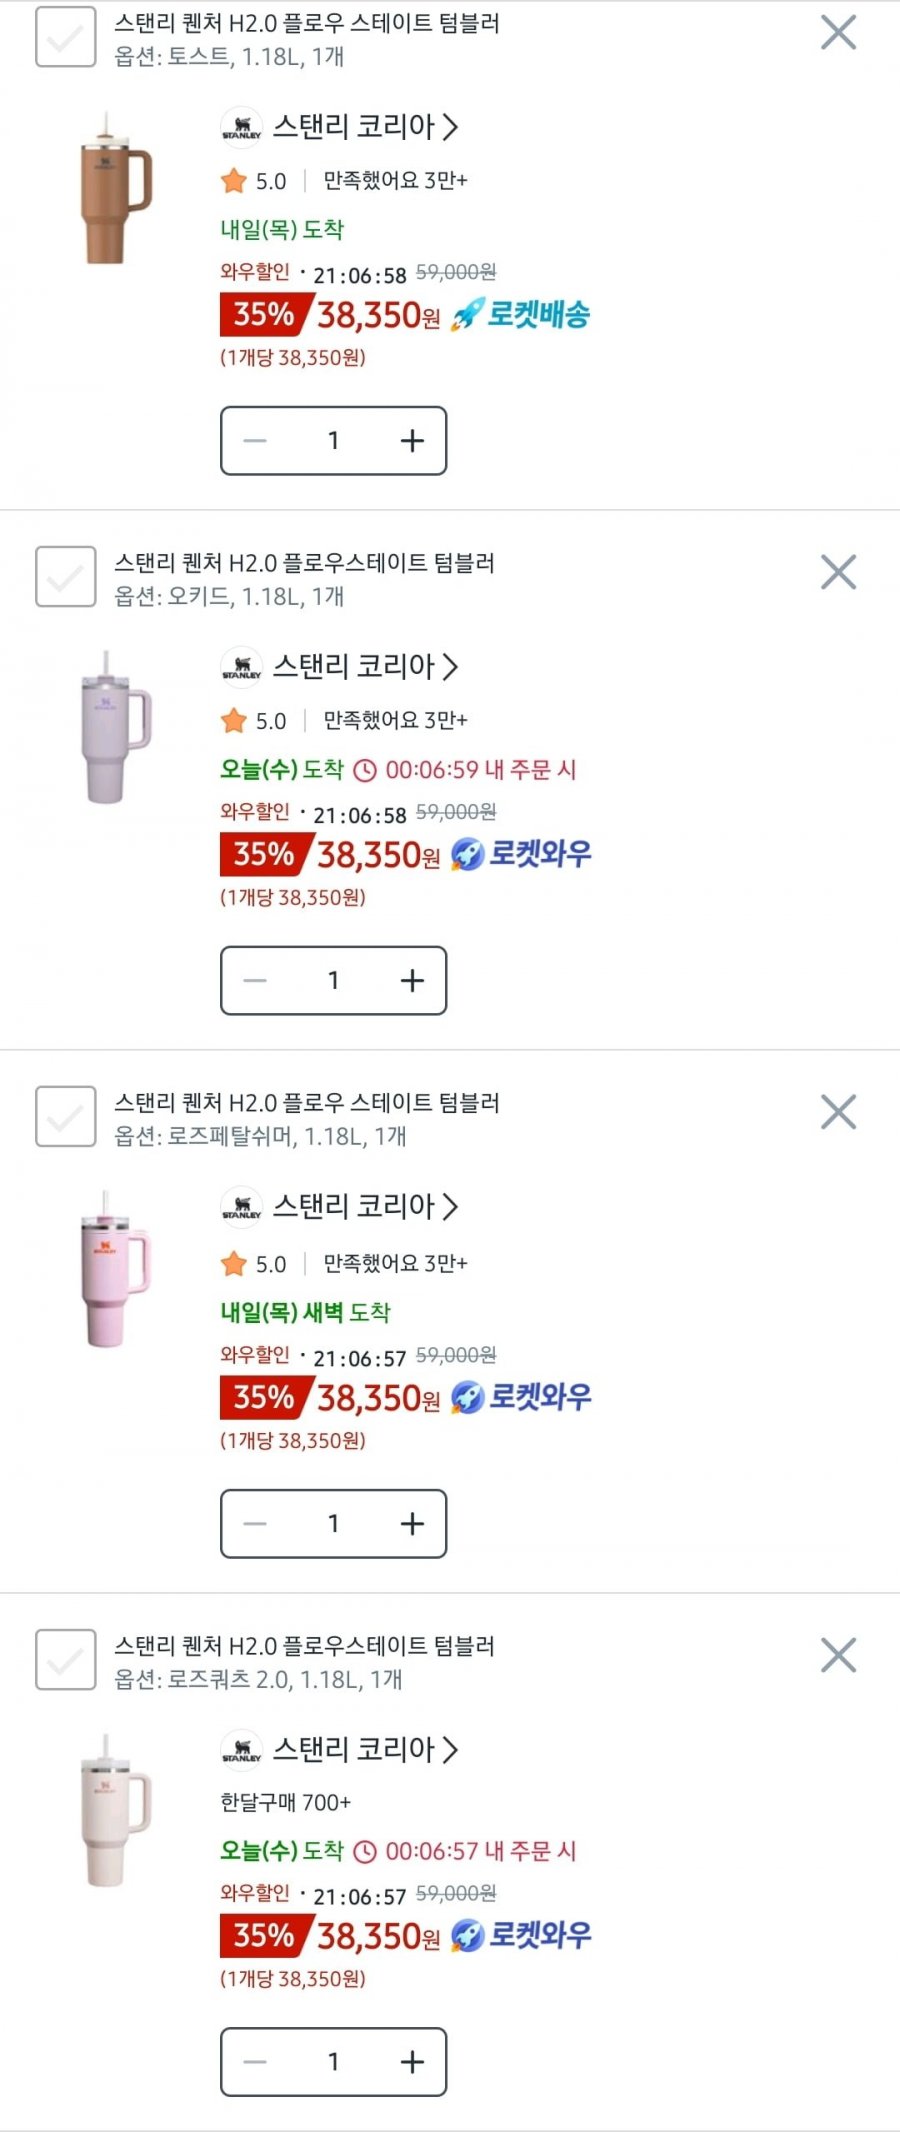Remove the 로즈페탈쉬머 tumbler with X icon
This screenshot has height=2132, width=900.
pos(838,1111)
